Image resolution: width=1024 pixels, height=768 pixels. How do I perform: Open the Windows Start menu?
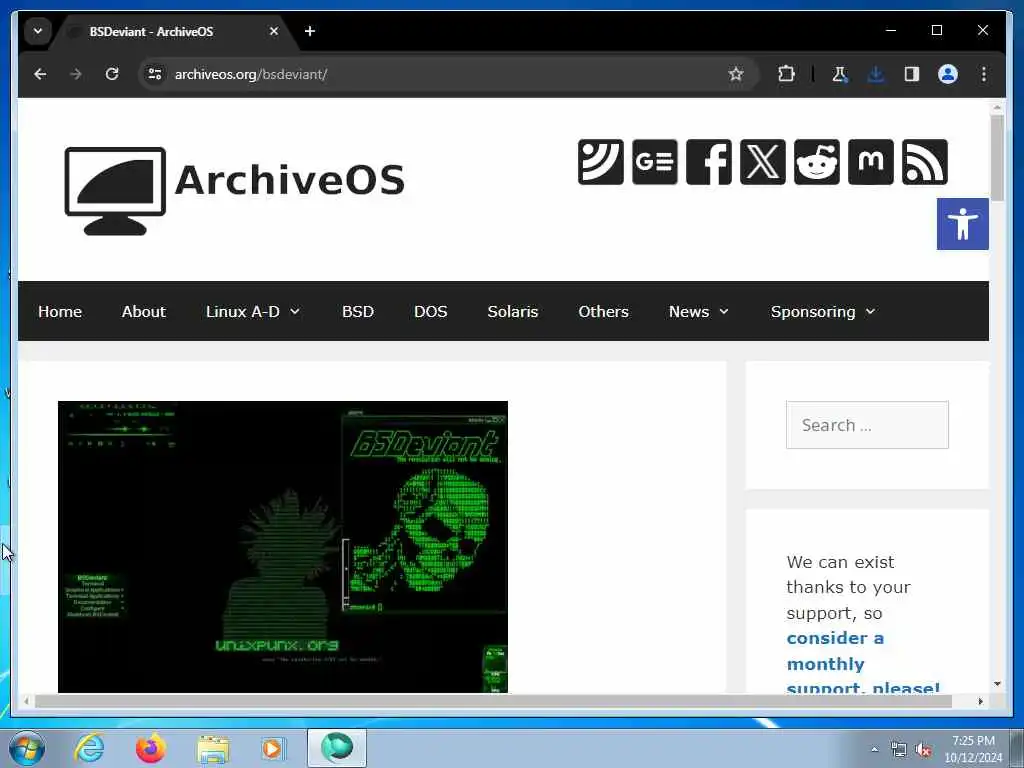pos(27,748)
